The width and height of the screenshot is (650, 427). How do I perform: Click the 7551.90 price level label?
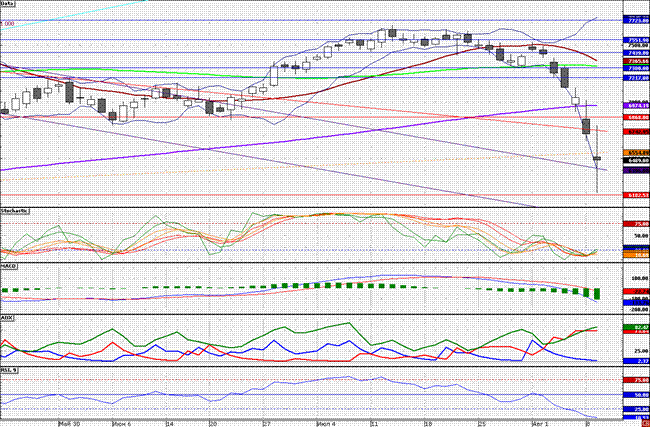click(636, 40)
